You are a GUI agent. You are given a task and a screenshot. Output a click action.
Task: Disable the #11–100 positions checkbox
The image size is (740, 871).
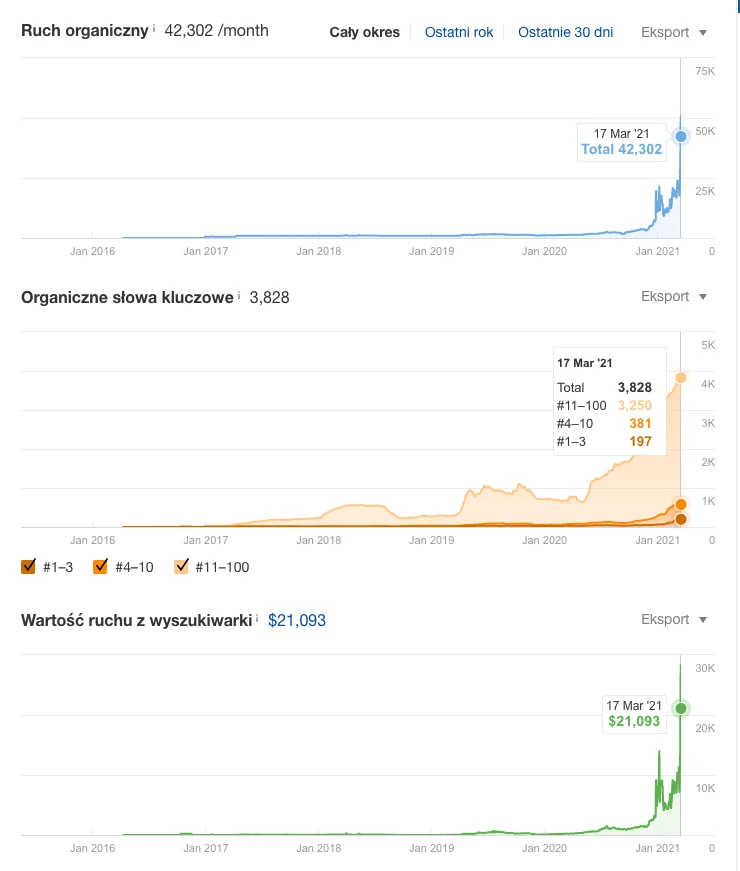point(182,567)
